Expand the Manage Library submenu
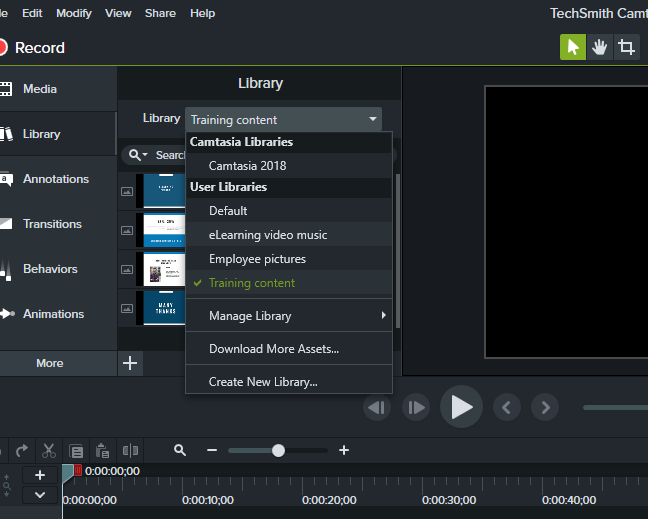This screenshot has height=519, width=648. click(x=289, y=316)
